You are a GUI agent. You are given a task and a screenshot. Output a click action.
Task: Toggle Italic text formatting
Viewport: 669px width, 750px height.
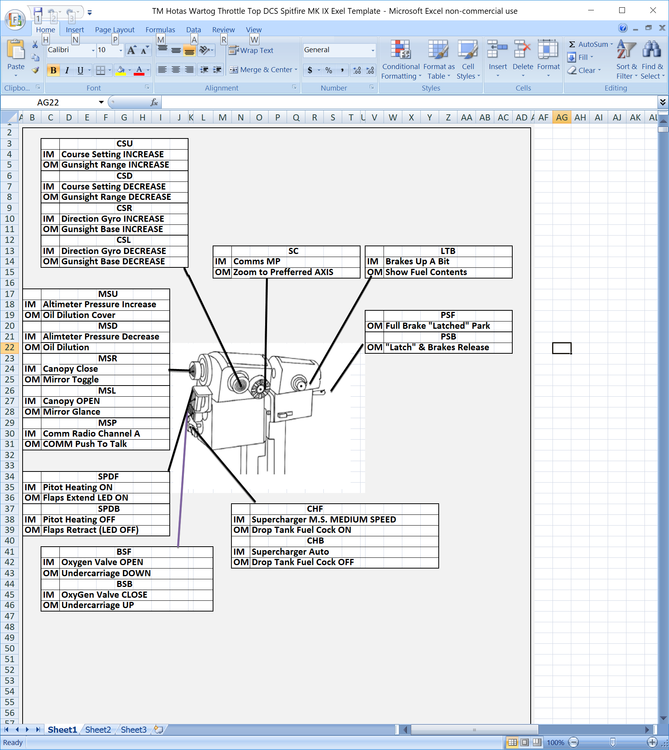(67, 70)
